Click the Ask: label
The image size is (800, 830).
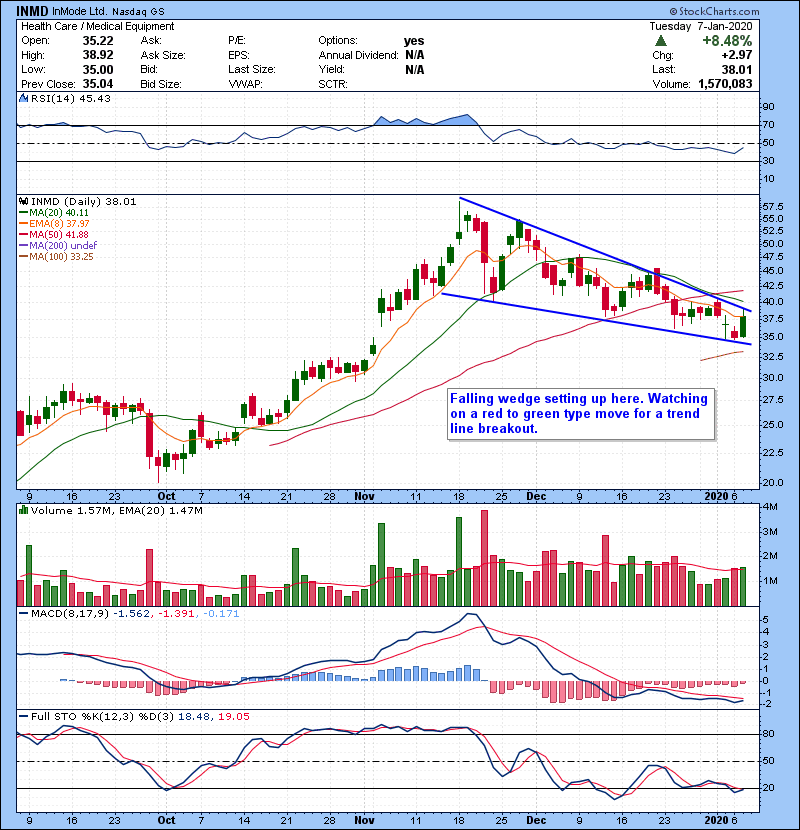tap(151, 41)
